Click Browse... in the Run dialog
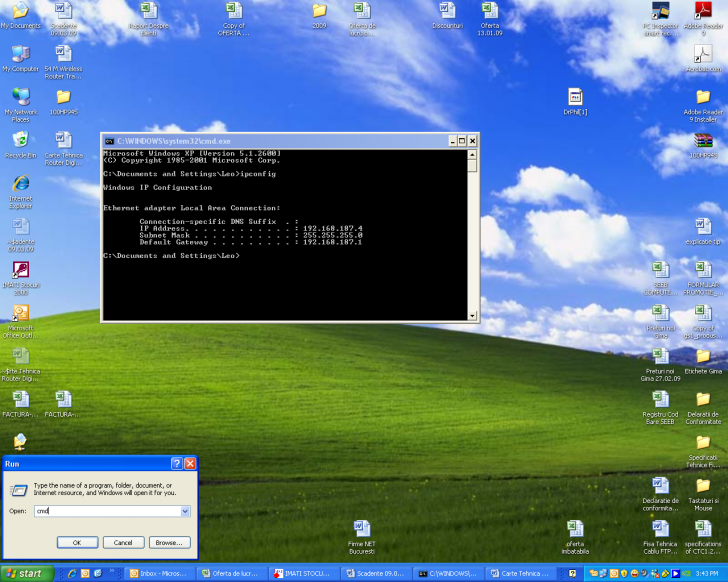The width and height of the screenshot is (728, 582). click(169, 542)
